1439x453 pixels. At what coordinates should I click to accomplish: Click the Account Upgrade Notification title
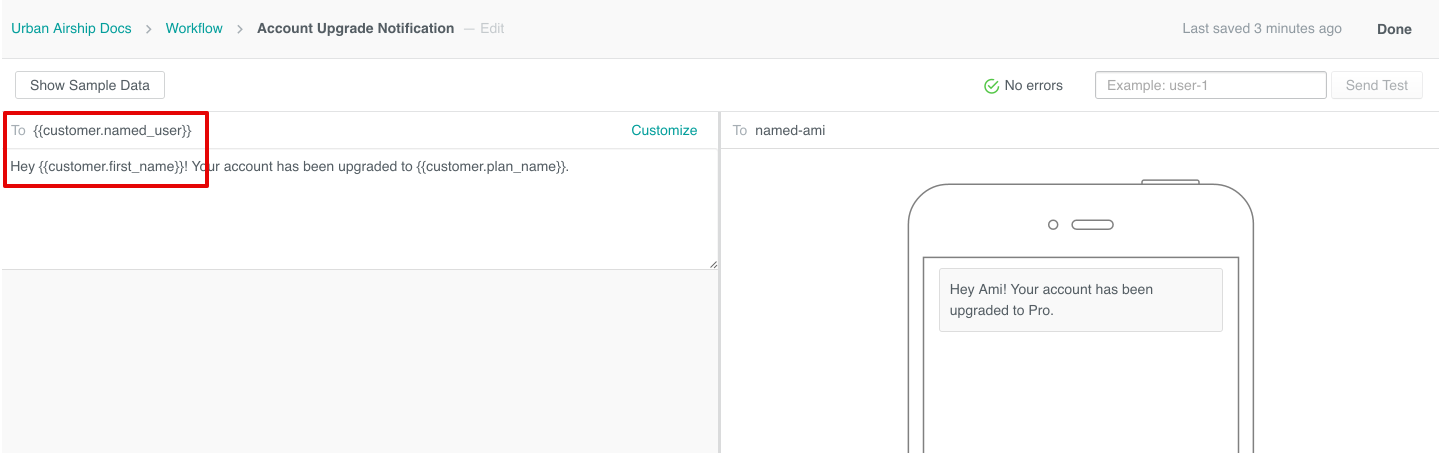coord(355,29)
